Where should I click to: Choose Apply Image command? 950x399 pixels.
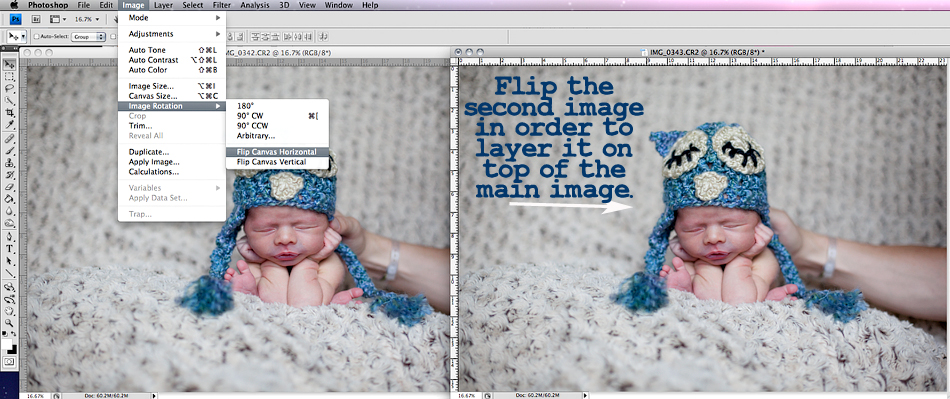pyautogui.click(x=172, y=162)
